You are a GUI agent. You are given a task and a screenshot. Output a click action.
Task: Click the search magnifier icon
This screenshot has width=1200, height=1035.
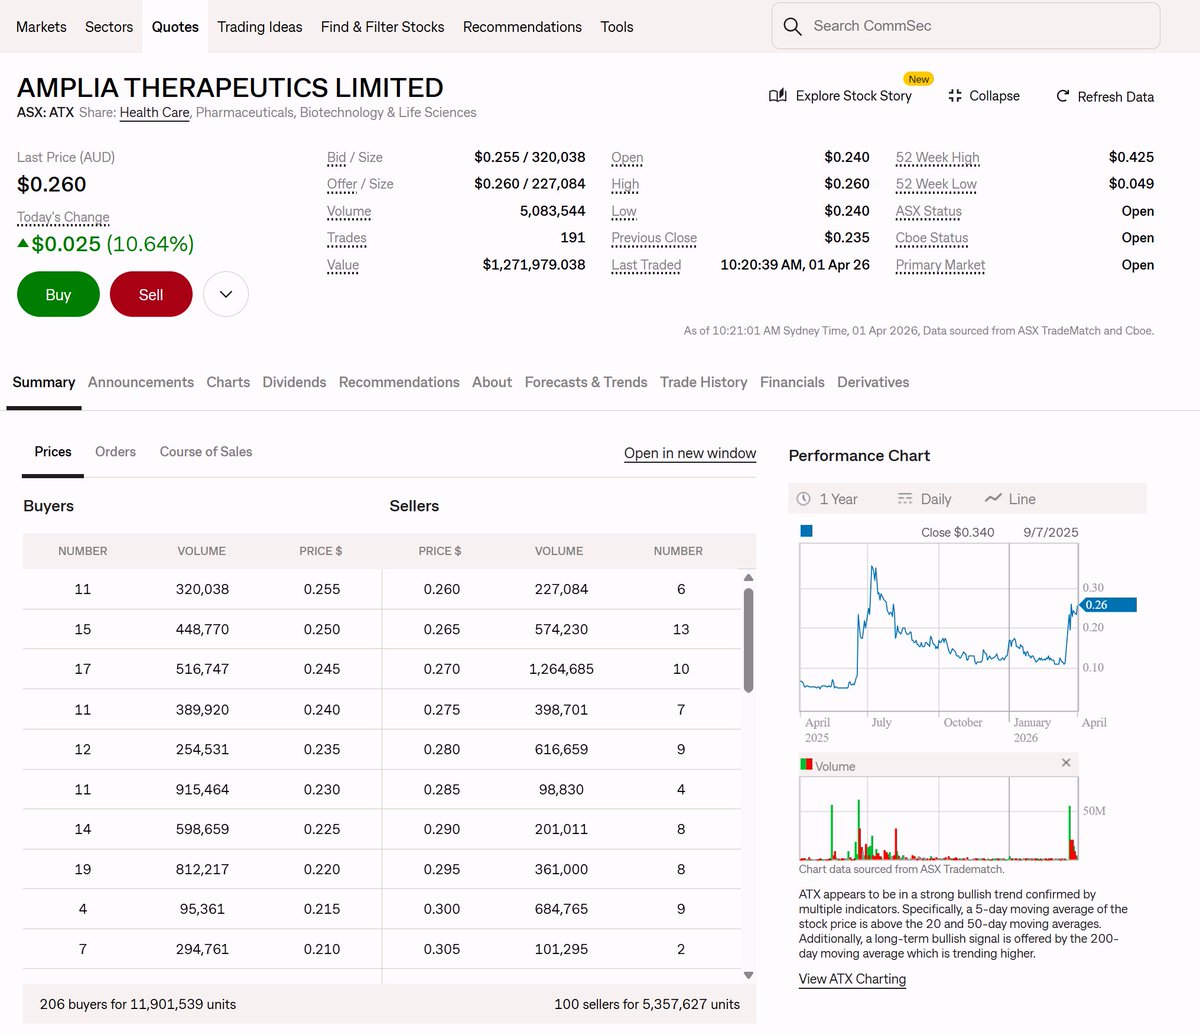click(792, 26)
